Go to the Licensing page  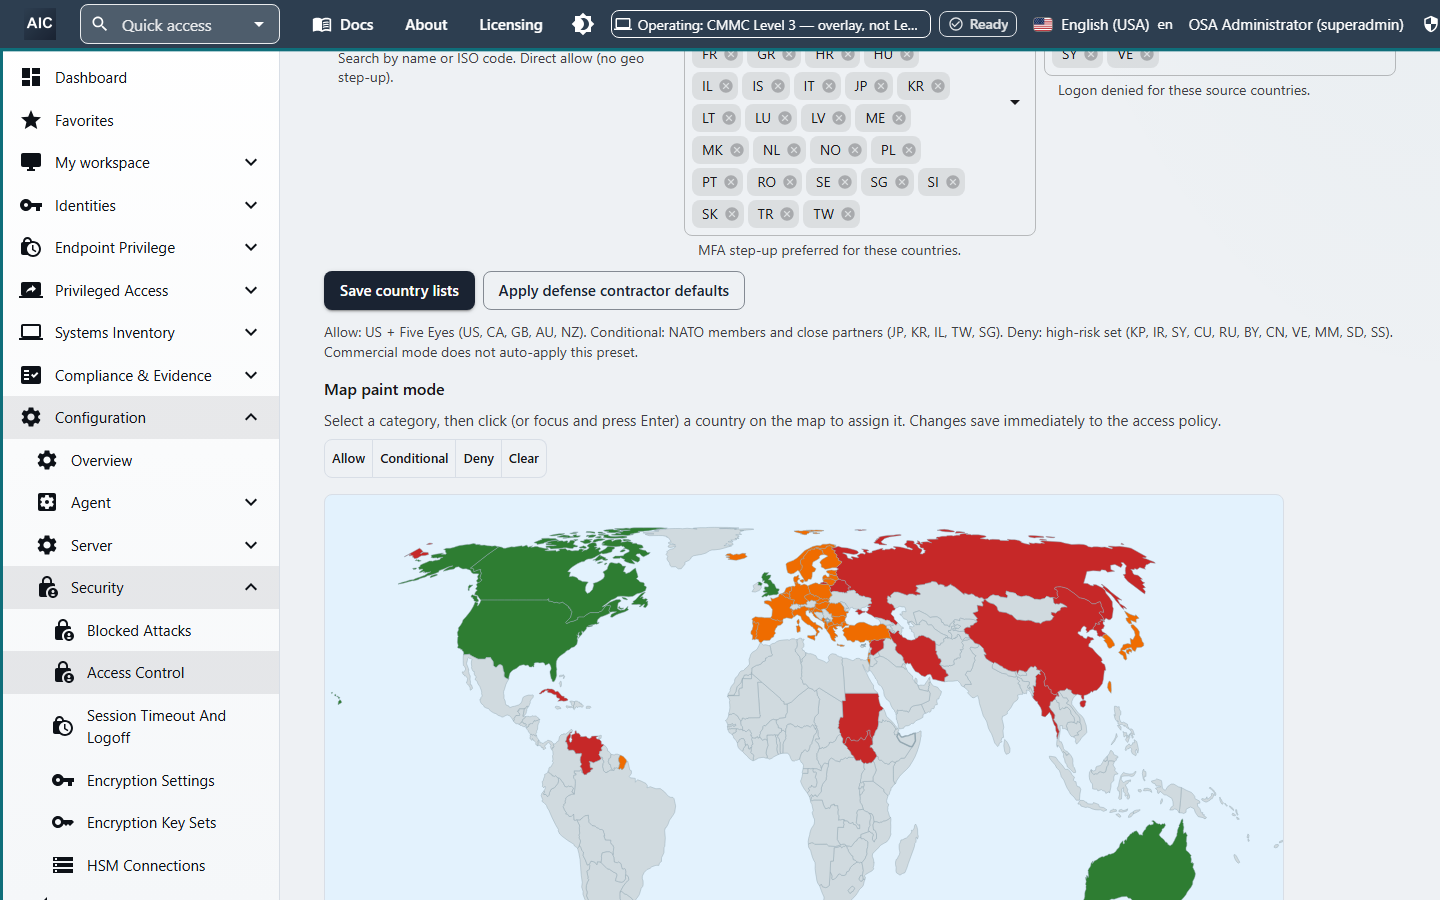(511, 24)
